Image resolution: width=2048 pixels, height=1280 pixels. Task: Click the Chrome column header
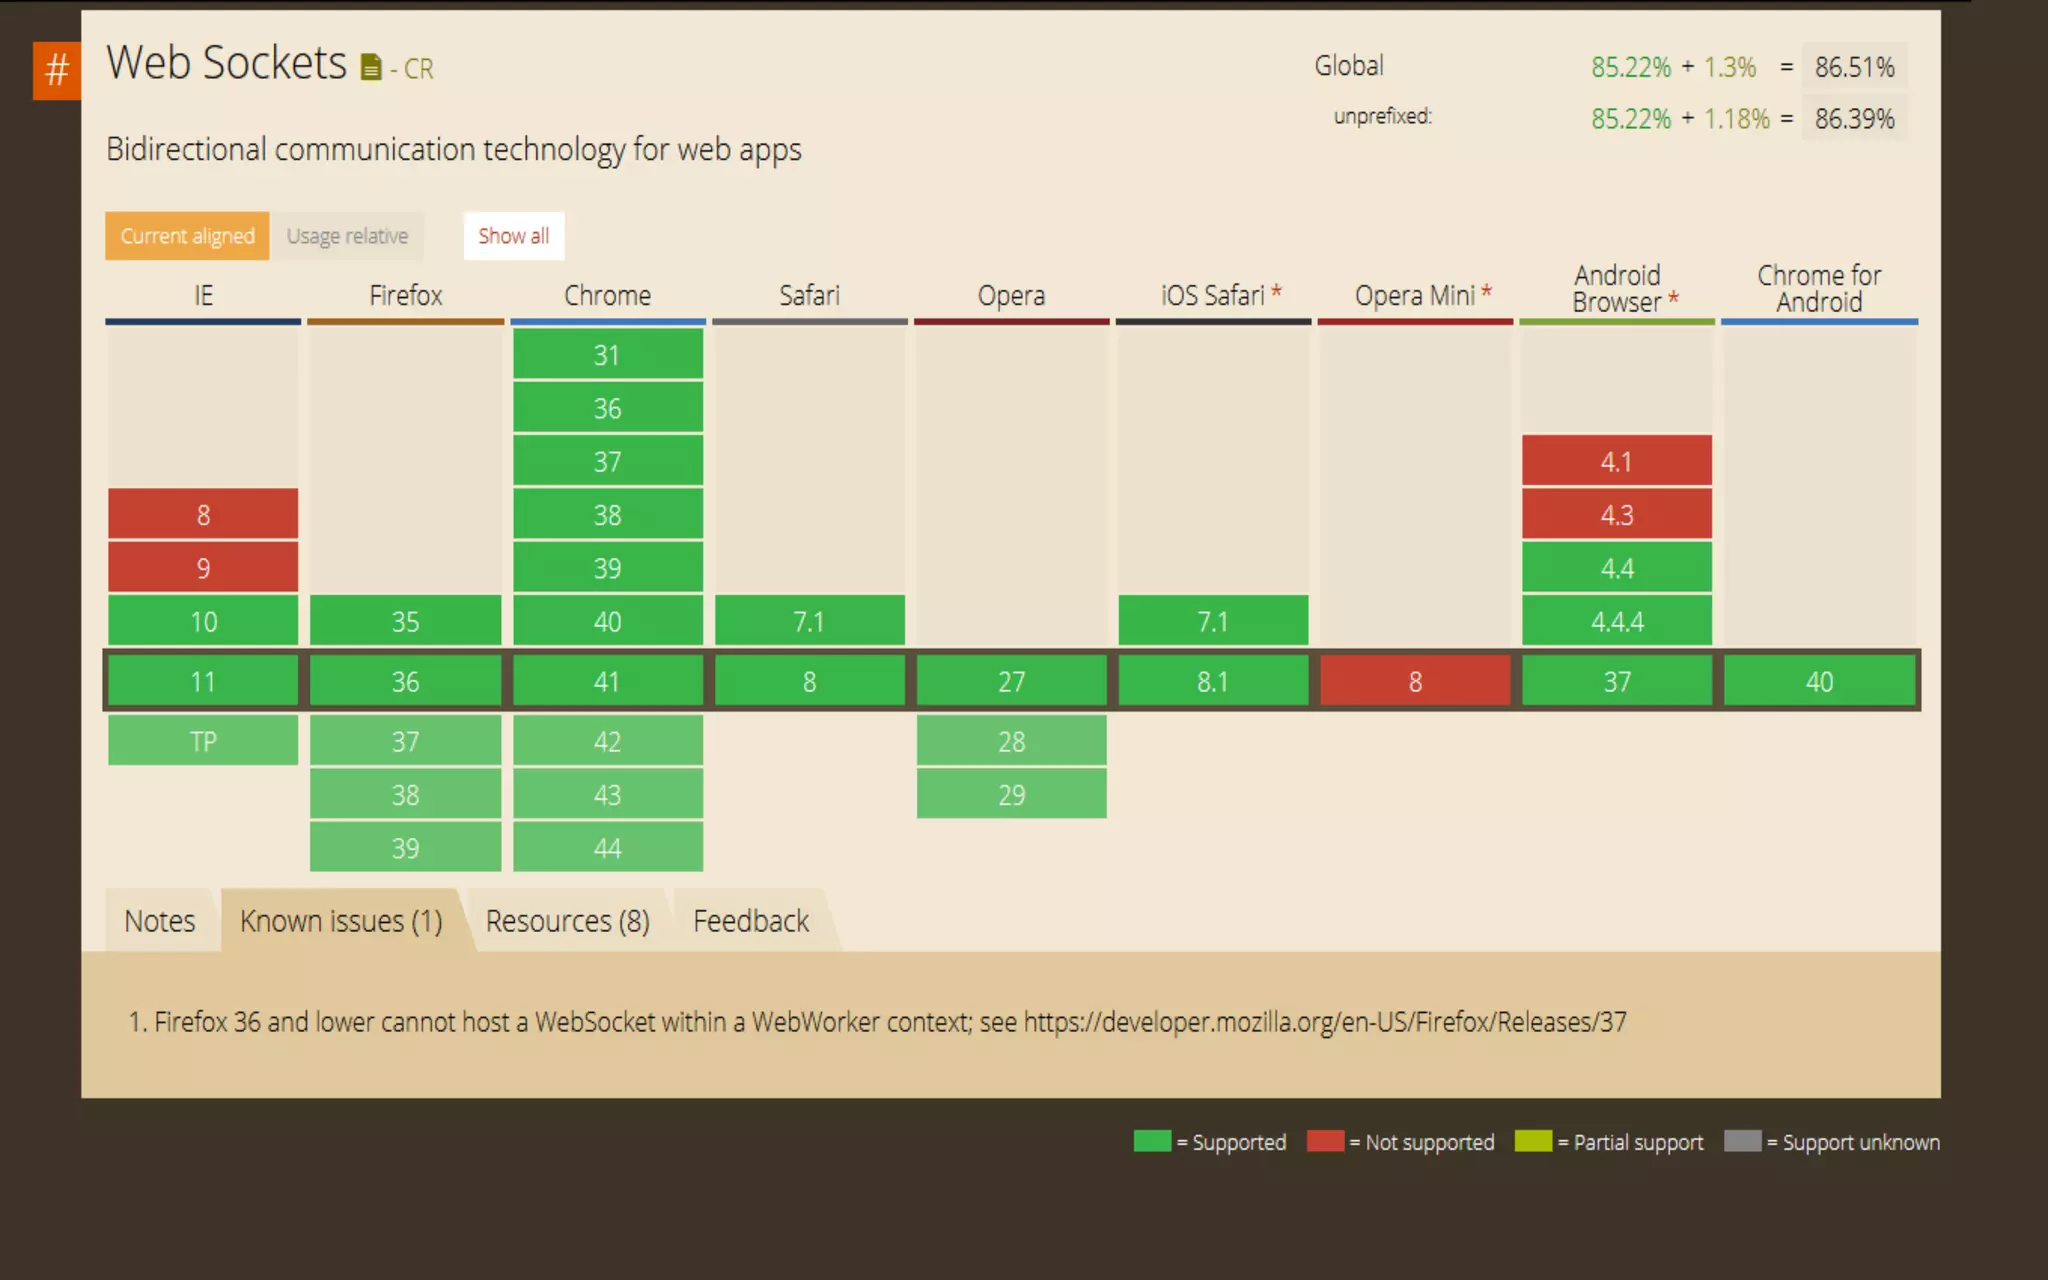[x=607, y=295]
